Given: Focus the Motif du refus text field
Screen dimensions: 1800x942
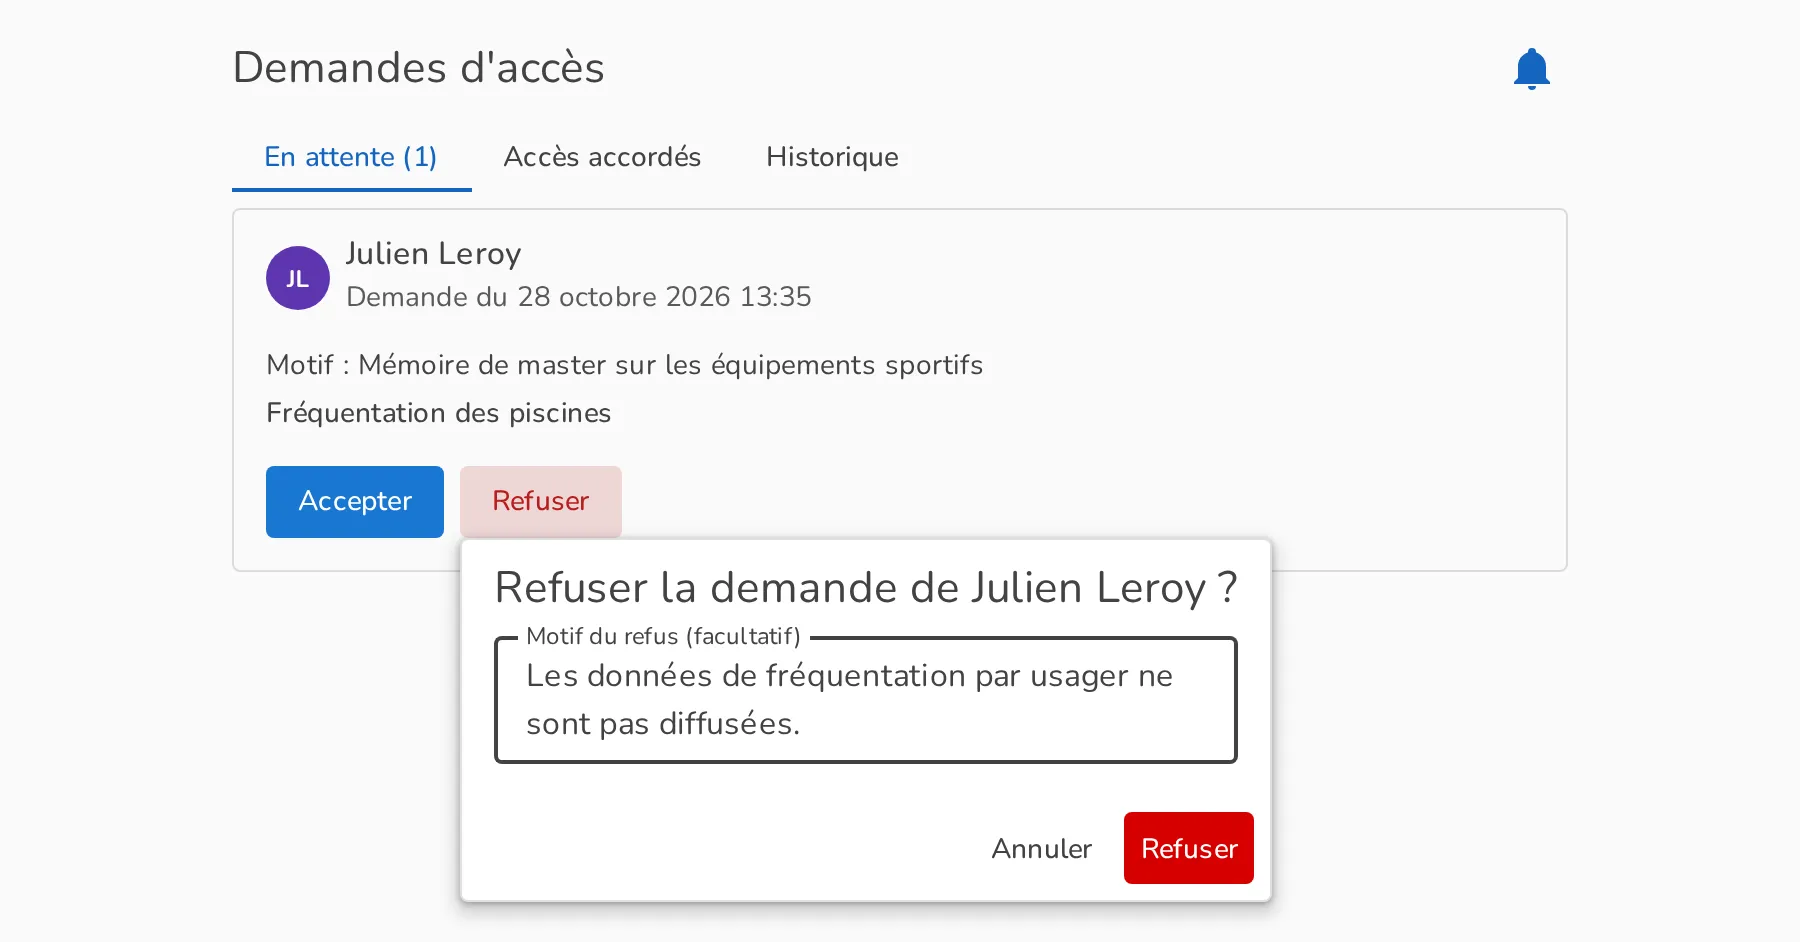Looking at the screenshot, I should [x=866, y=700].
